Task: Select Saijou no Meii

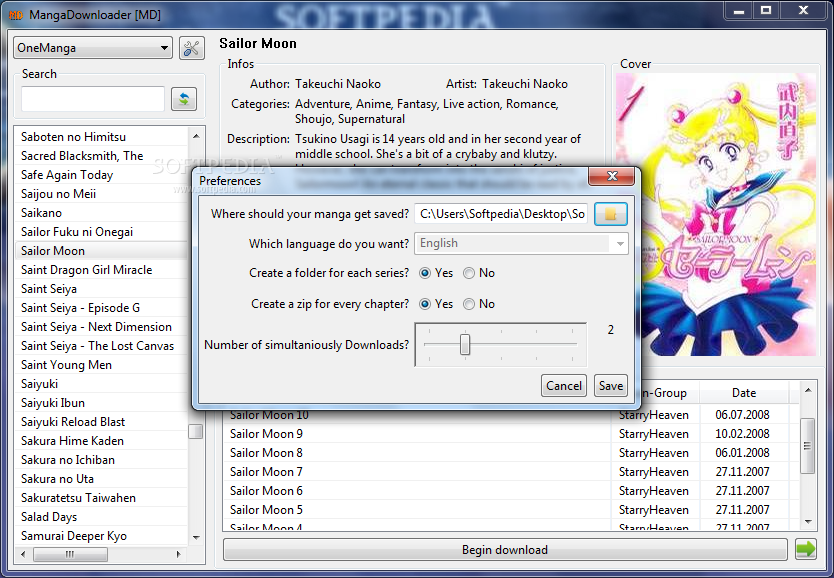Action: 101,194
